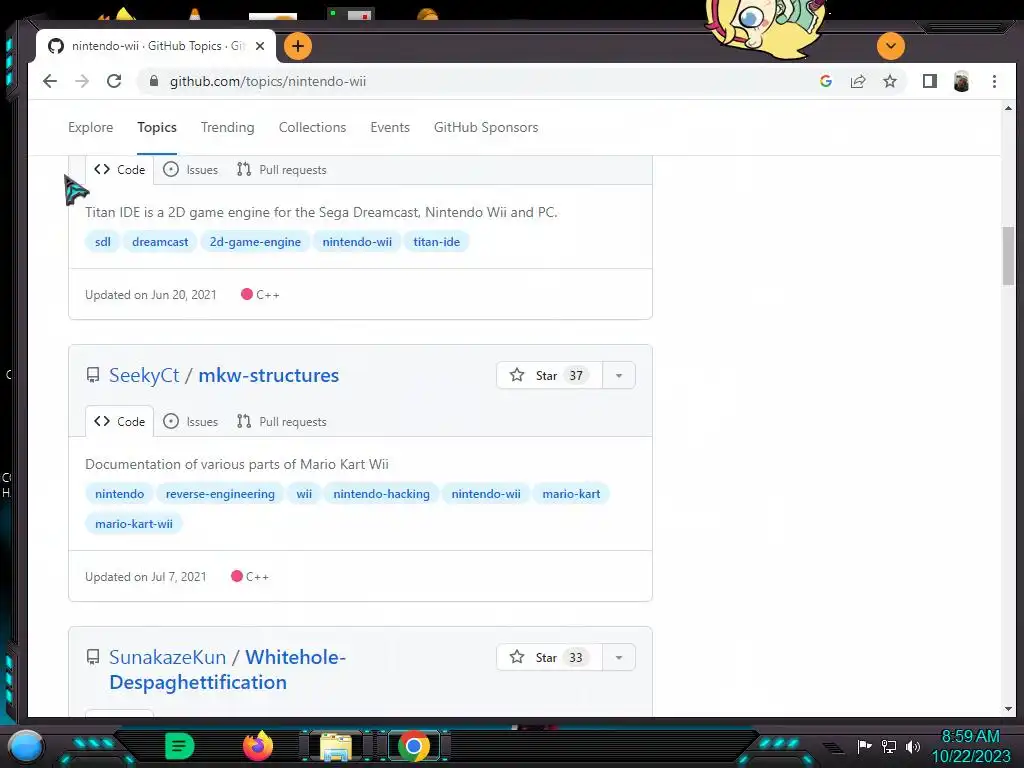The image size is (1024, 768).
Task: Open Pull requests of Titan IDE card
Action: (x=281, y=170)
